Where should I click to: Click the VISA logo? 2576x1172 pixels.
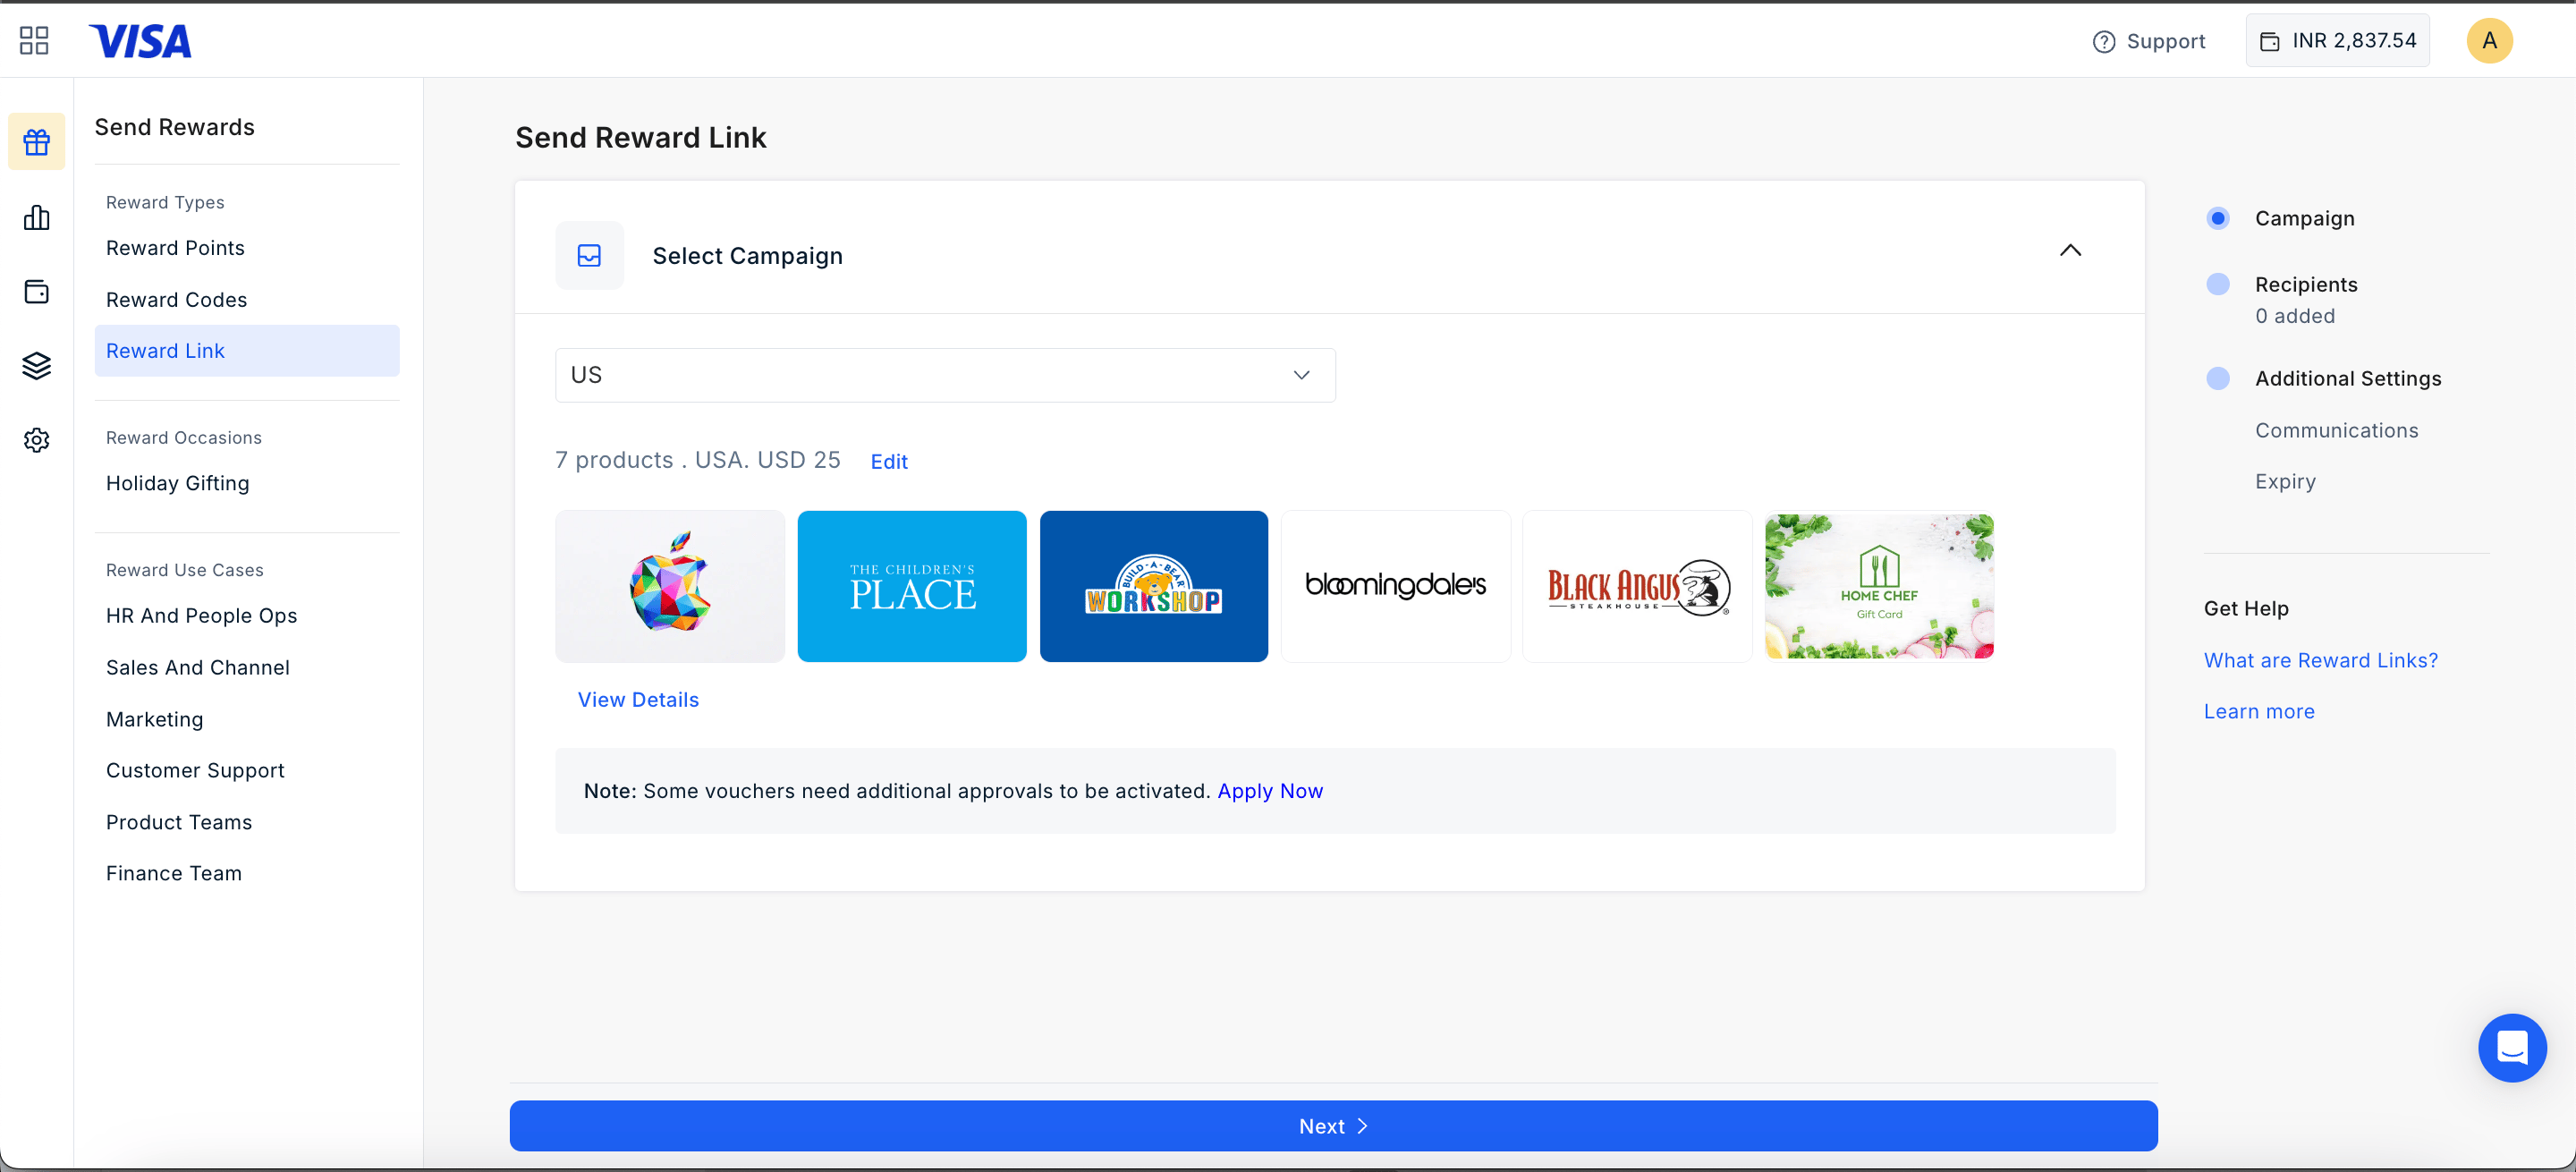[x=140, y=41]
